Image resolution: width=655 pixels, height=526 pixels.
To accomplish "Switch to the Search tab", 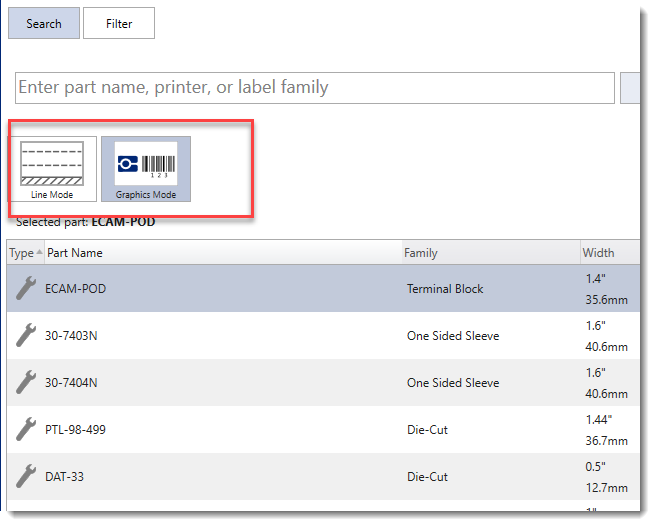I will click(x=44, y=23).
